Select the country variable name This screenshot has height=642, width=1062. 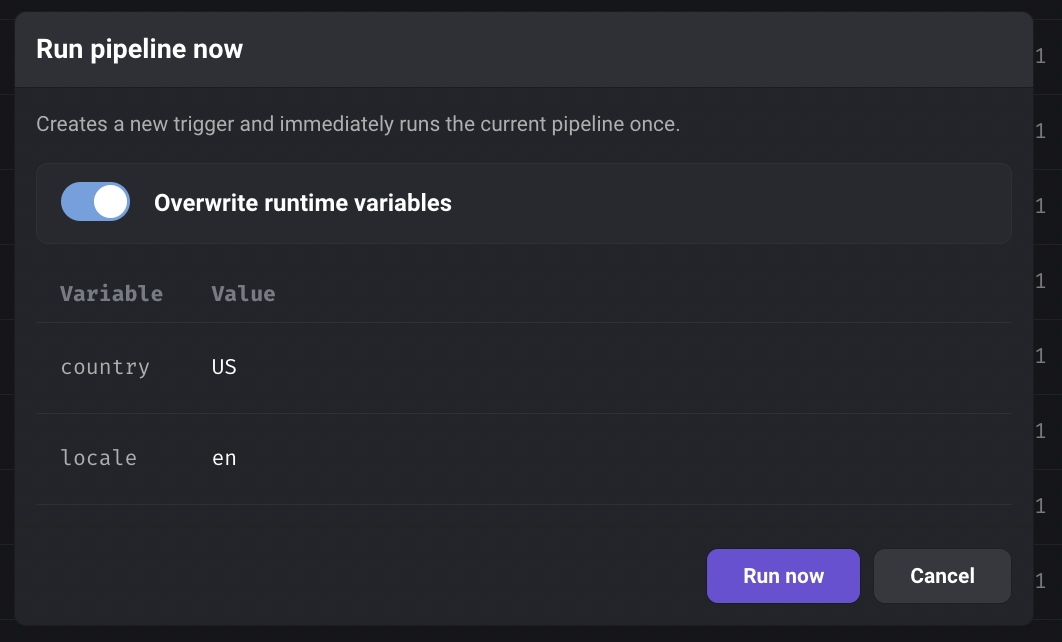(x=105, y=367)
